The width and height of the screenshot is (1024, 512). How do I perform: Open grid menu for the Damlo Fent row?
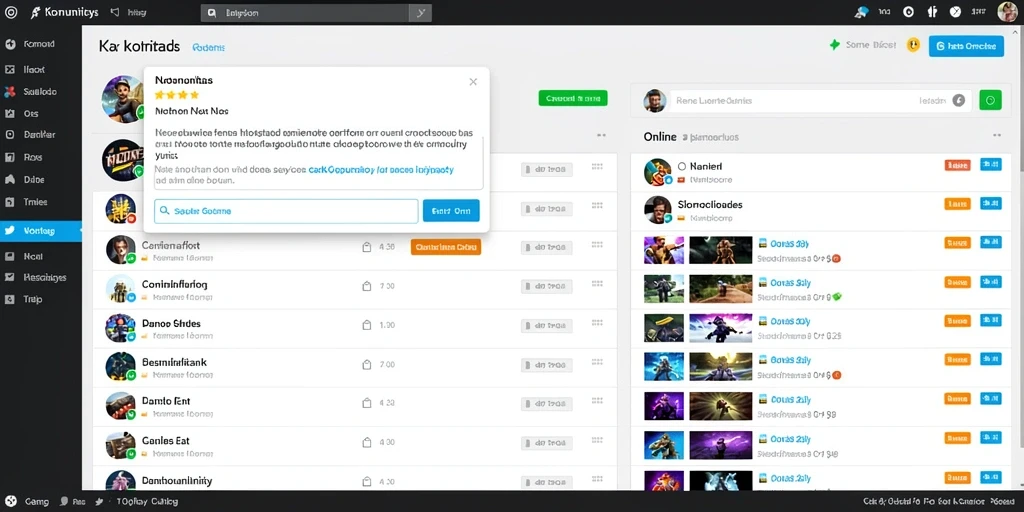(597, 401)
